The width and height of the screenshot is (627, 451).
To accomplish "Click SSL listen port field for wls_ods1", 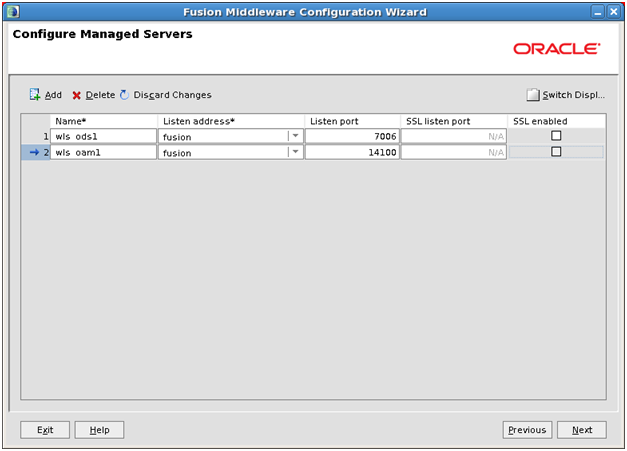I will point(454,136).
